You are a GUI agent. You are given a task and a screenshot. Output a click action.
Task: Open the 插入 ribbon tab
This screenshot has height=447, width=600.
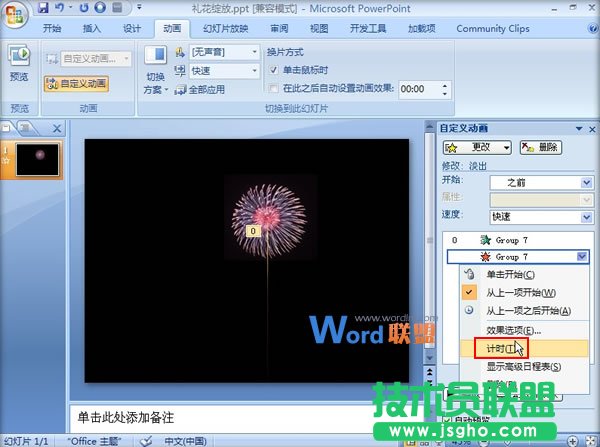pos(92,29)
